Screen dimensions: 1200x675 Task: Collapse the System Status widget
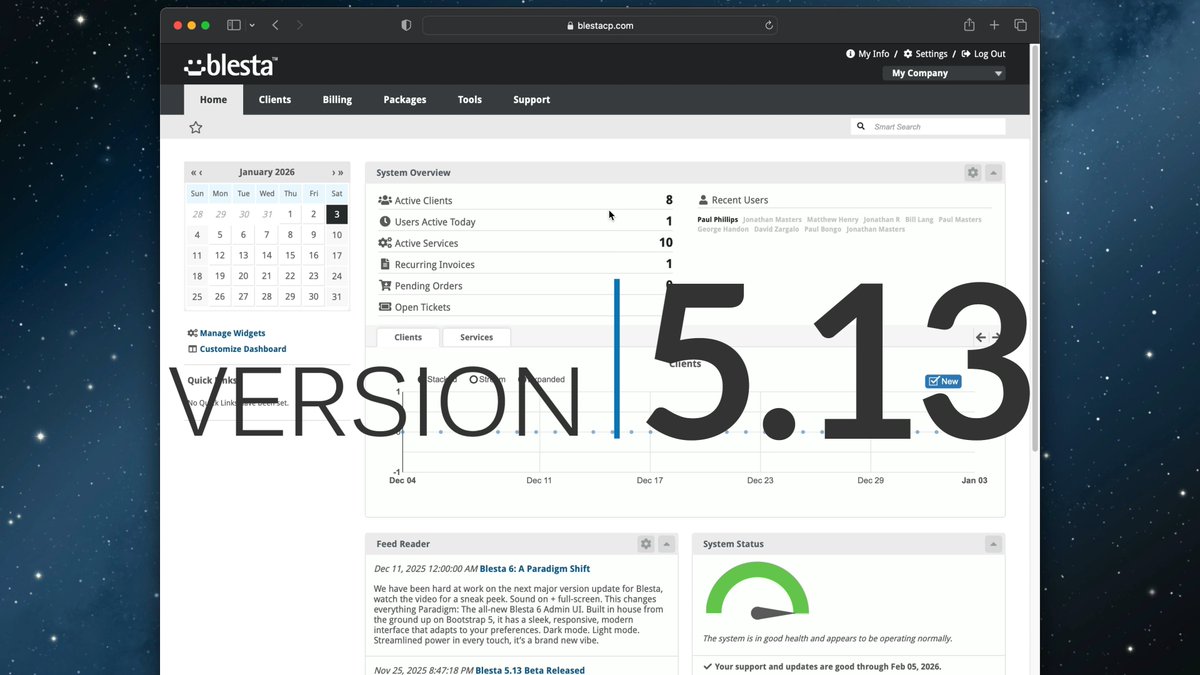(993, 543)
